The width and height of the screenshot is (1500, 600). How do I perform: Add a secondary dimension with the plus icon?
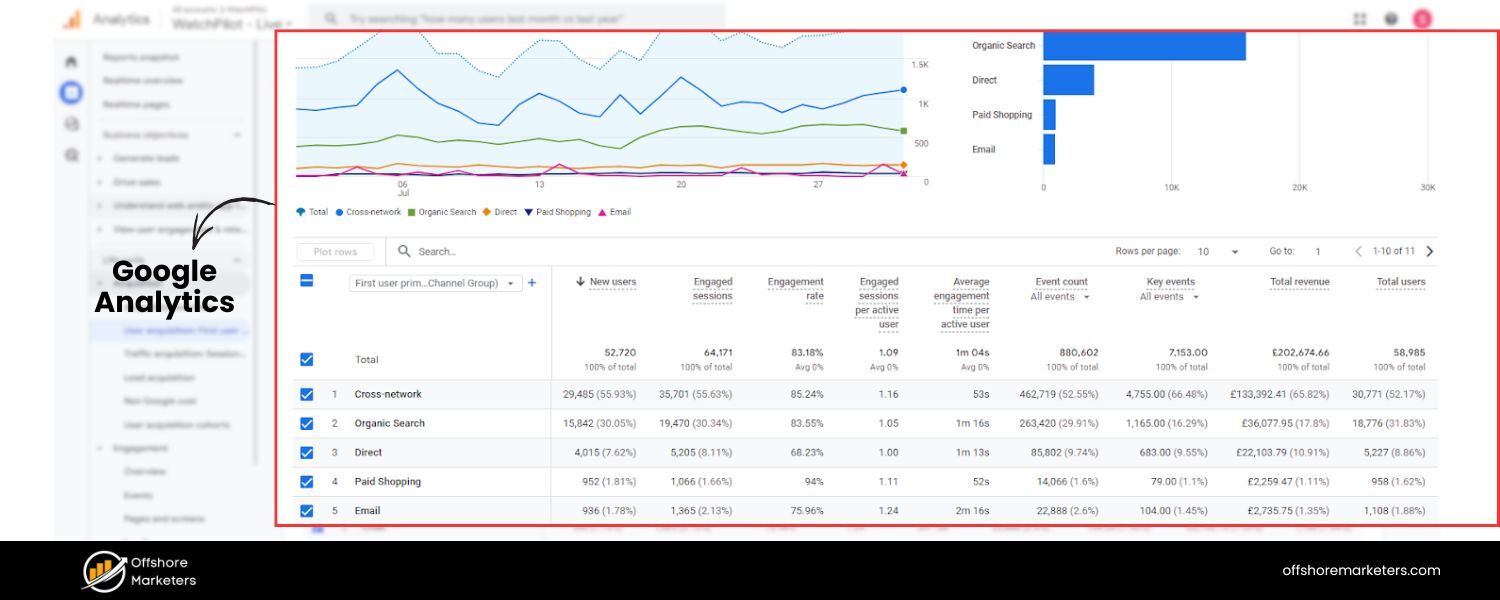pos(531,283)
